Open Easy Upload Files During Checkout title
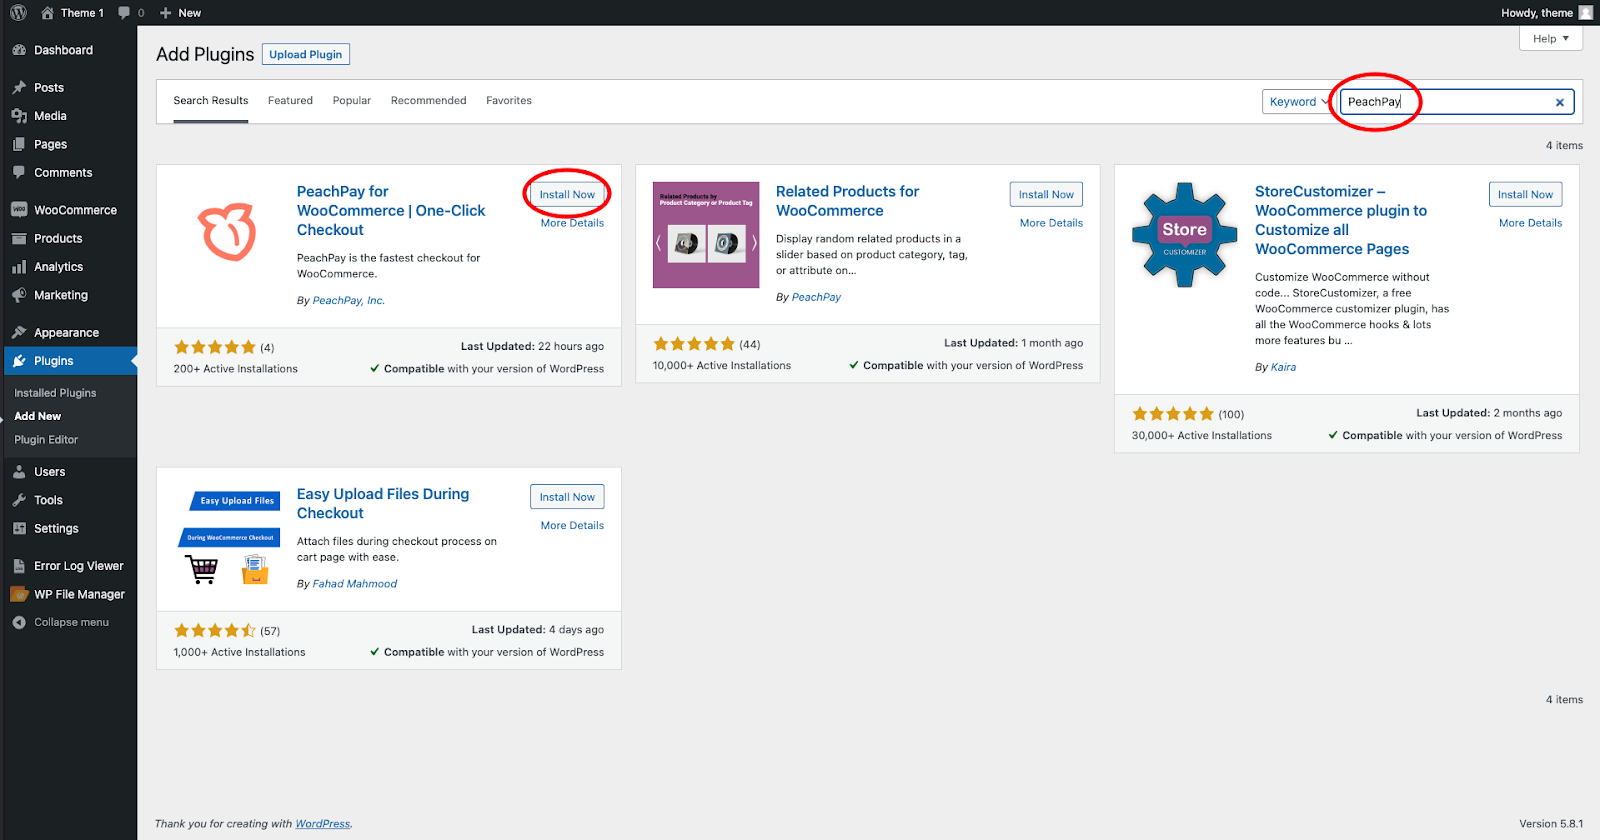The image size is (1600, 840). click(x=383, y=503)
